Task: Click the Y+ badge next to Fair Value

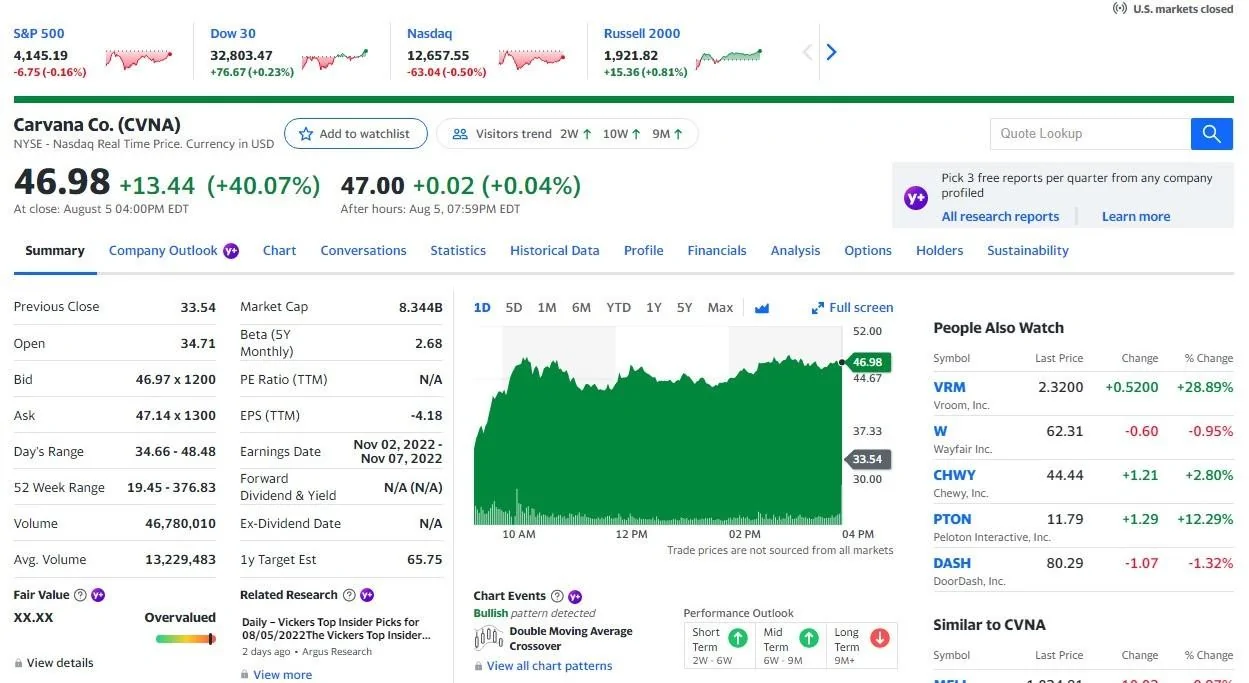Action: [x=98, y=595]
